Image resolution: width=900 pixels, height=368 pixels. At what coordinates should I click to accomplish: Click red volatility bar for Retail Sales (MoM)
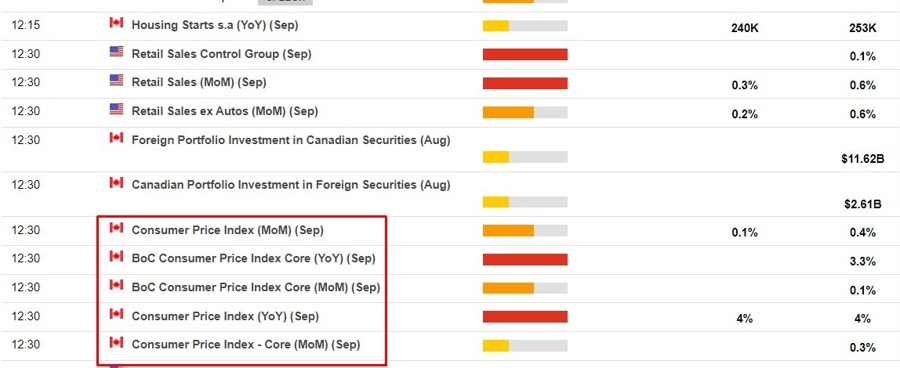525,83
